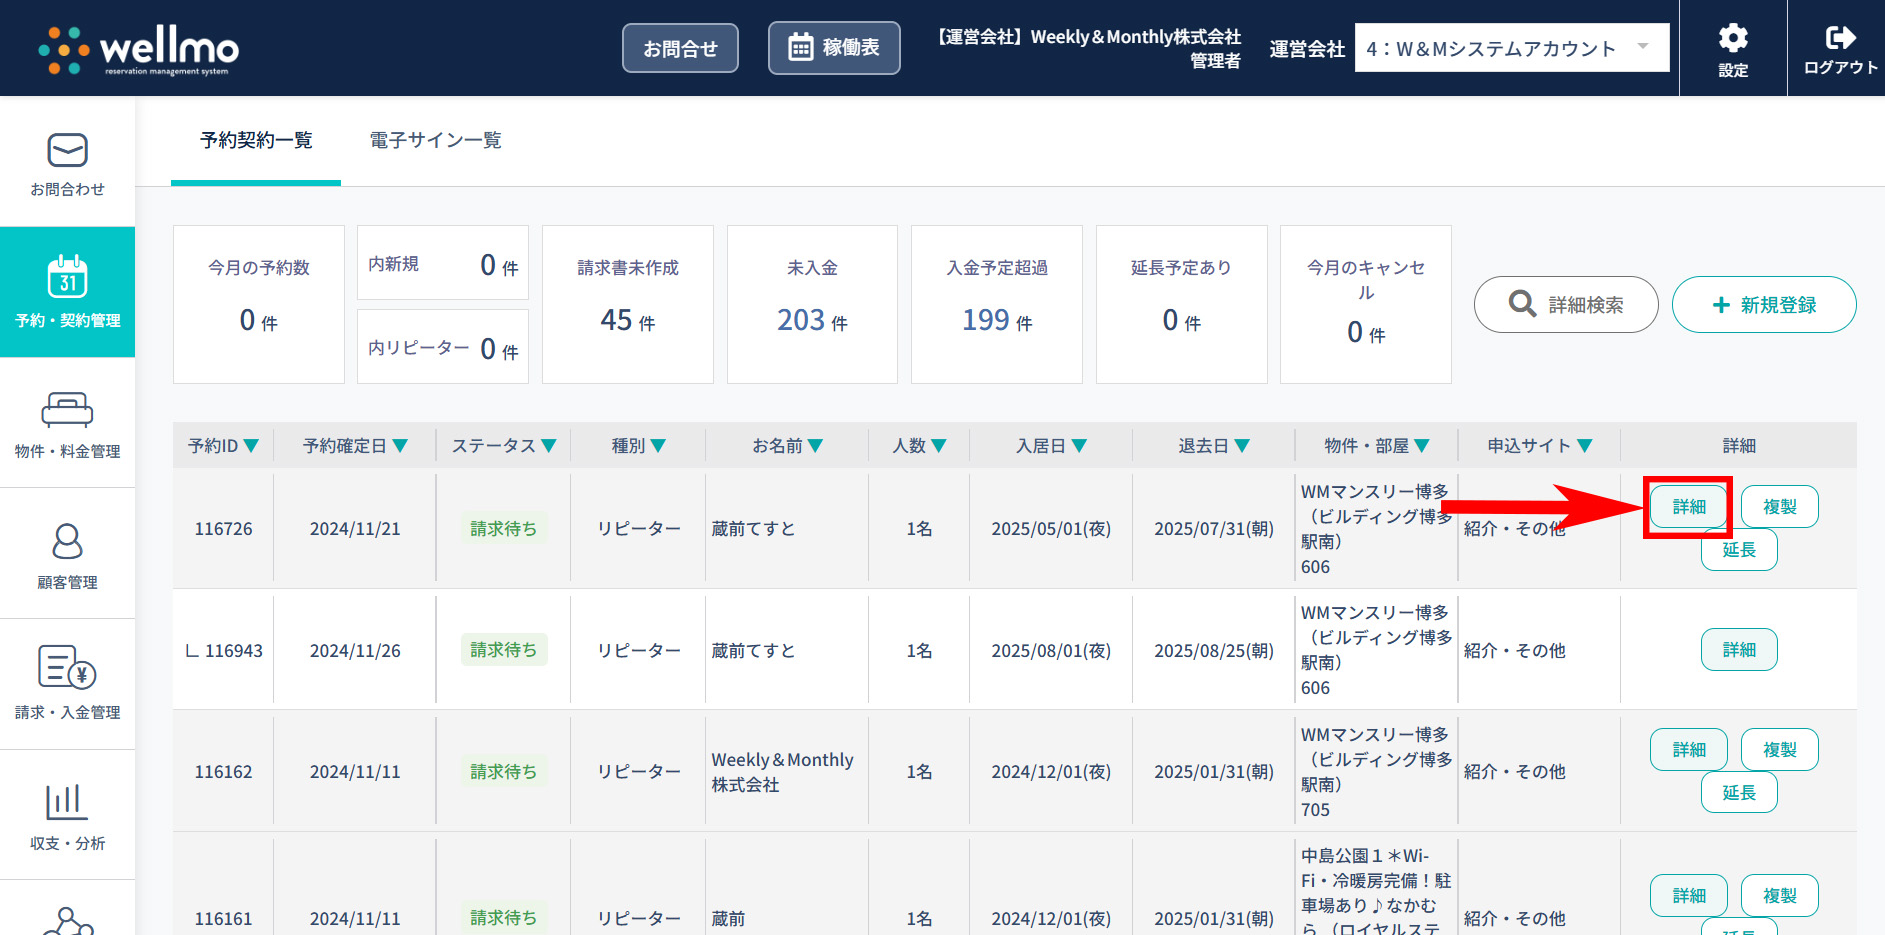Open the 収支・分析 chart icon
Viewport: 1885px width, 935px height.
(67, 801)
